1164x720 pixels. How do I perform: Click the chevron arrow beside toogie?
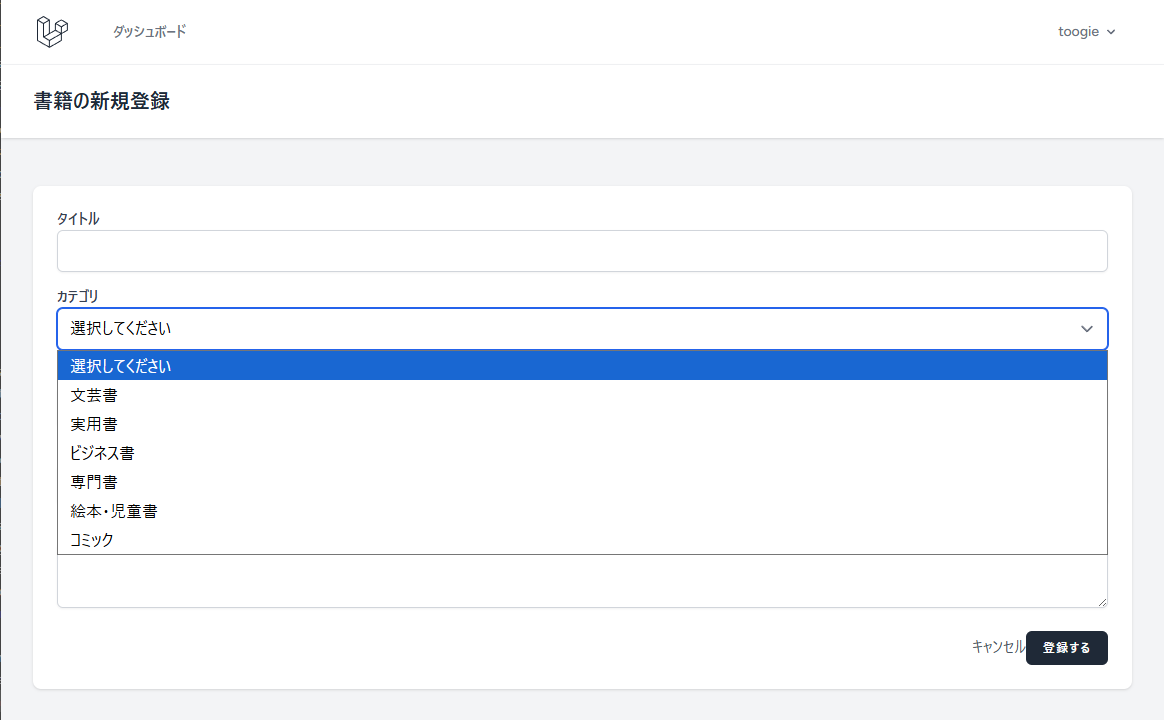[1111, 32]
